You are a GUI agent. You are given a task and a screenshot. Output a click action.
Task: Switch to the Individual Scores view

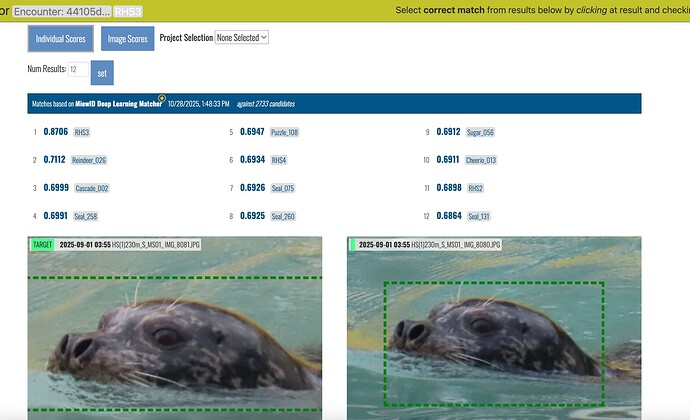point(60,39)
